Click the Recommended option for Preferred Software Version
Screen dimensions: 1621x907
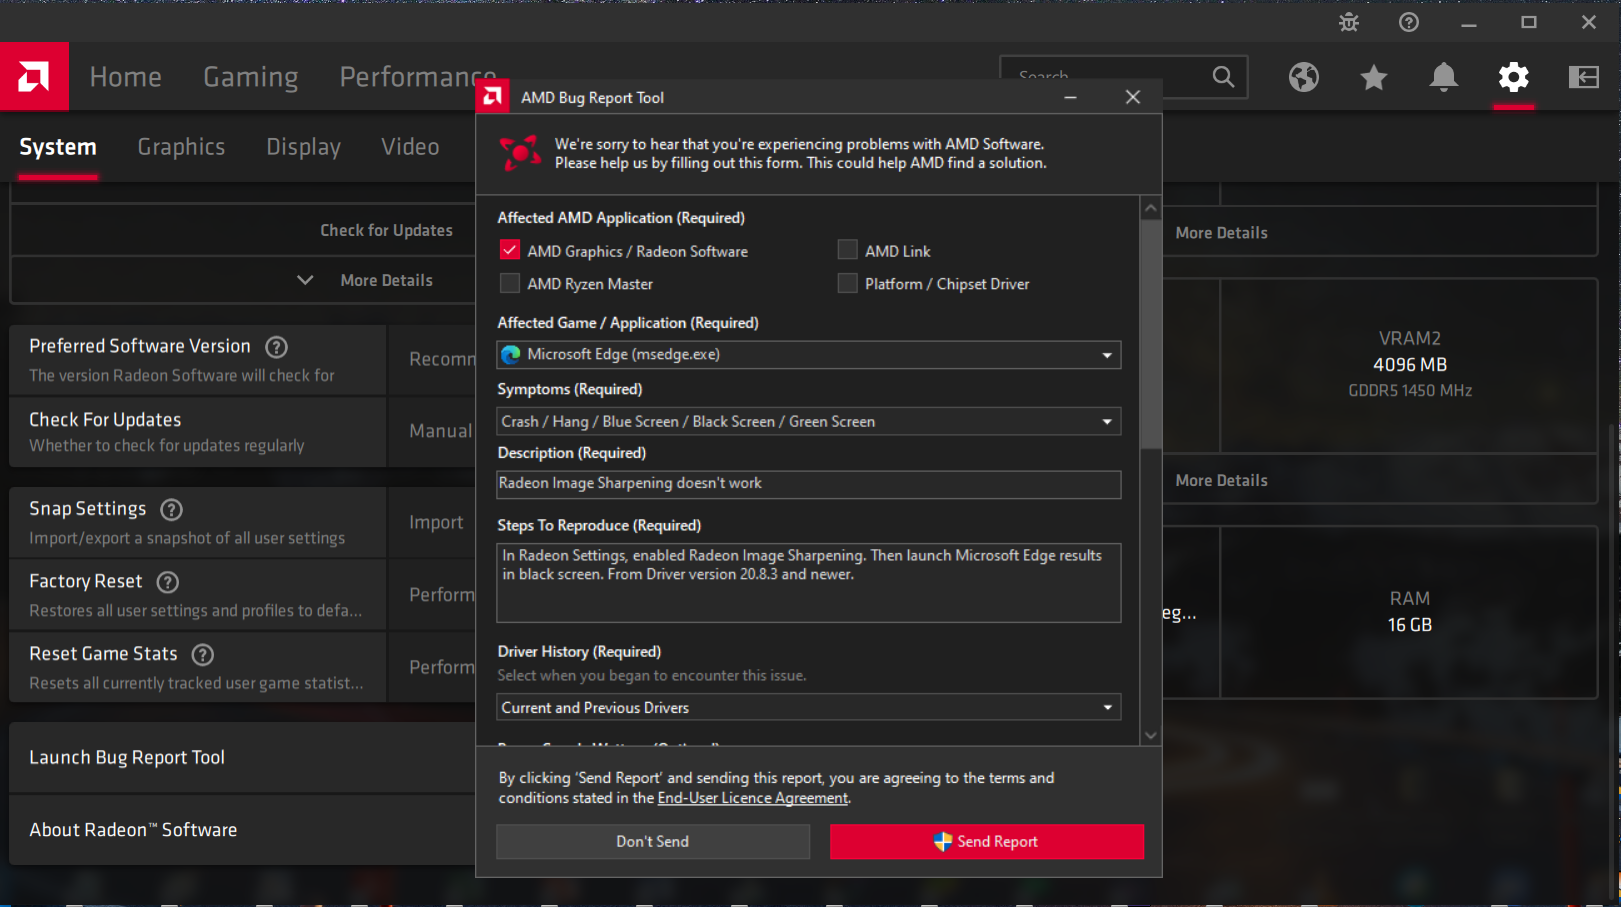tap(442, 359)
